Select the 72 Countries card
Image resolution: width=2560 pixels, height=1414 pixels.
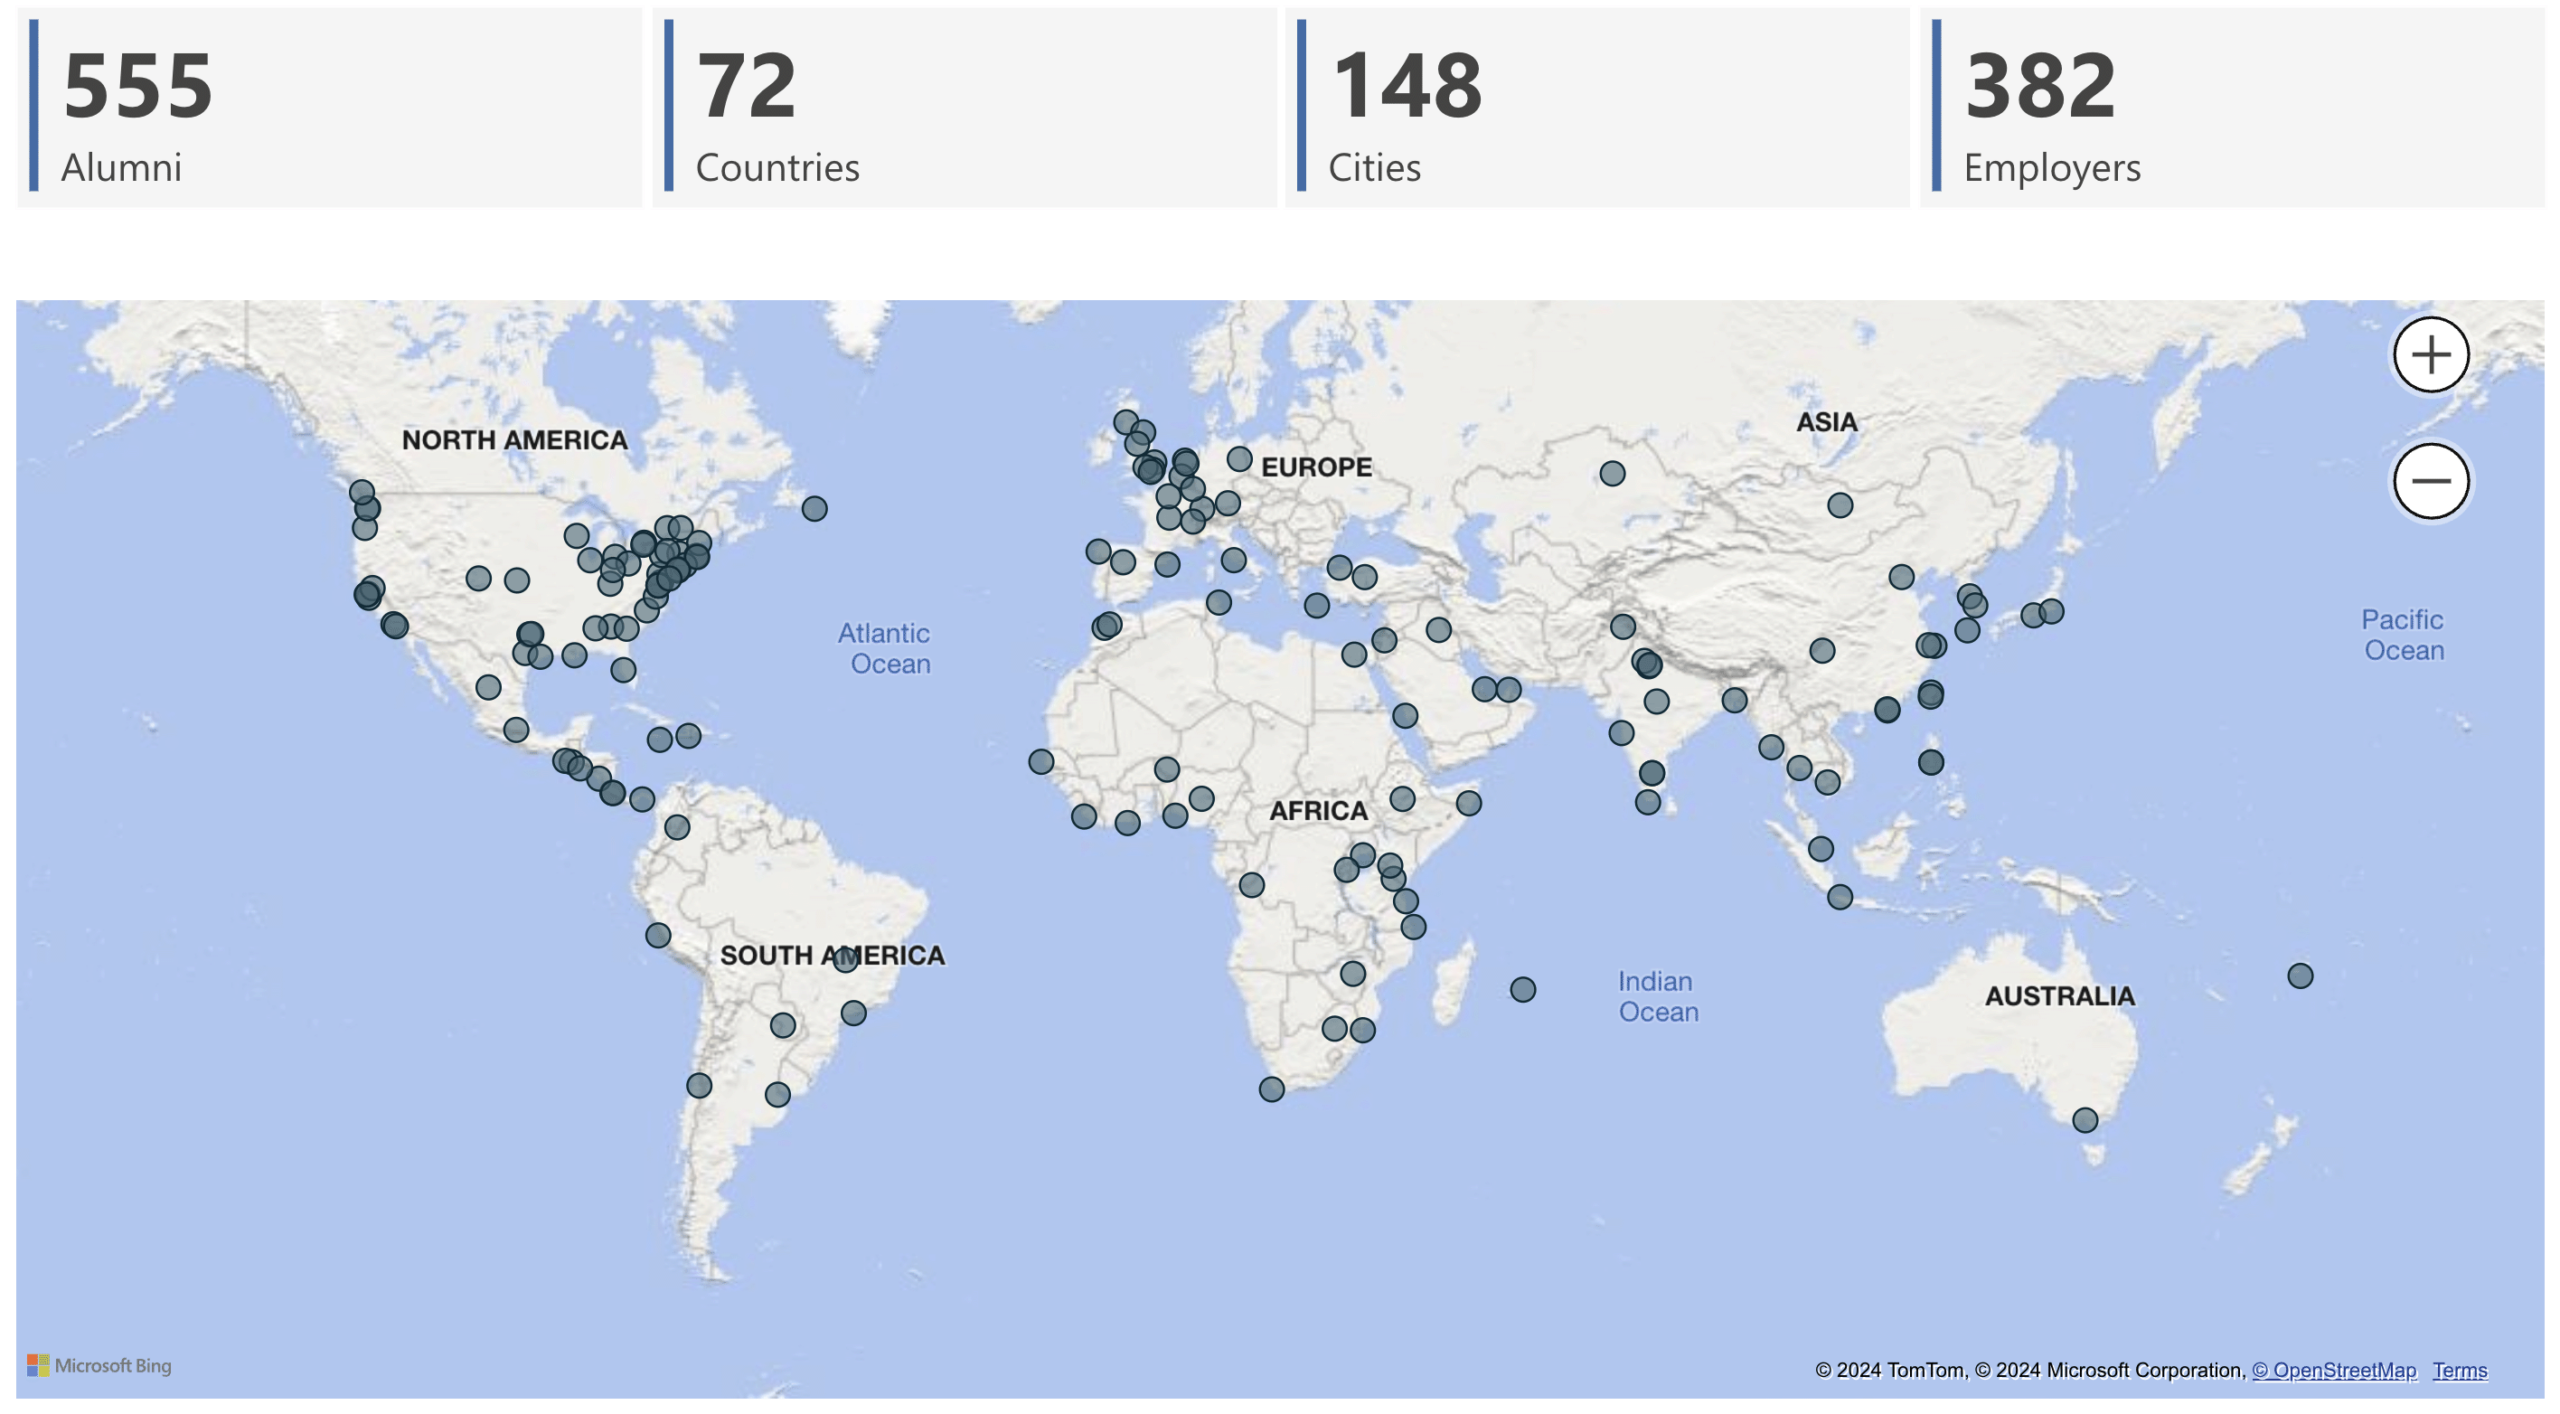click(x=965, y=108)
